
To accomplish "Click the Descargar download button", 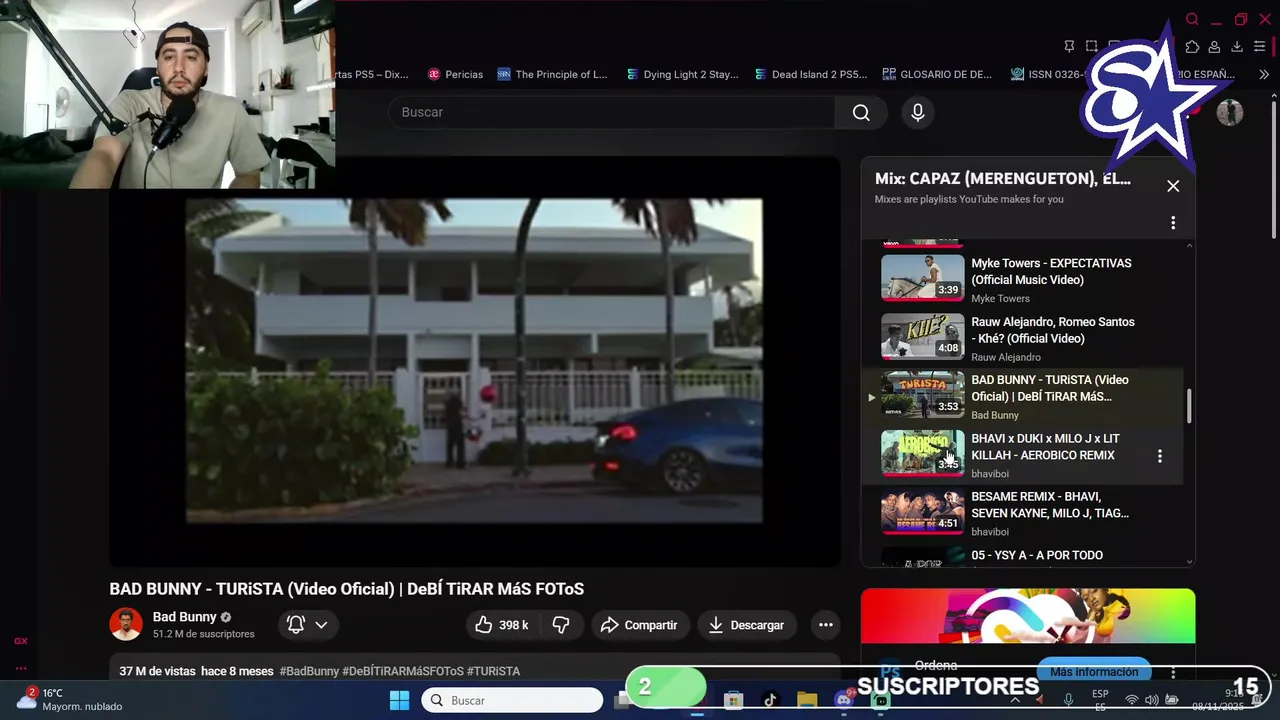I will 747,625.
